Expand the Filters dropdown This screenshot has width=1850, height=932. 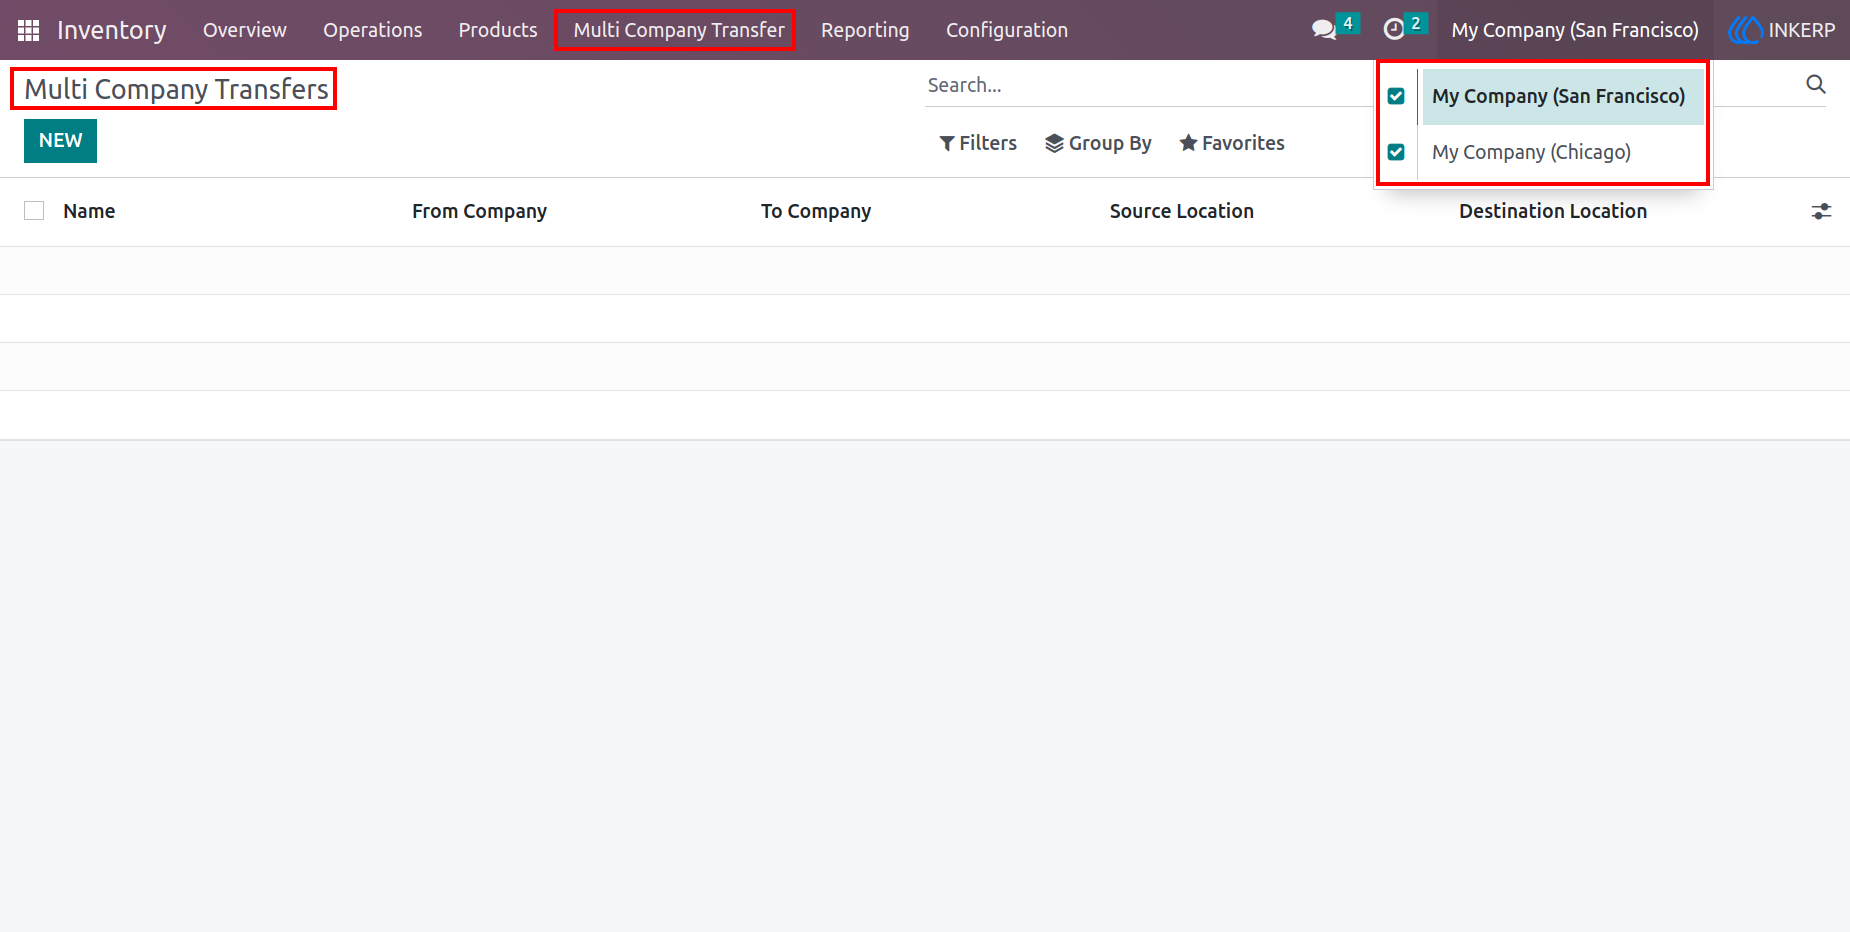tap(978, 143)
